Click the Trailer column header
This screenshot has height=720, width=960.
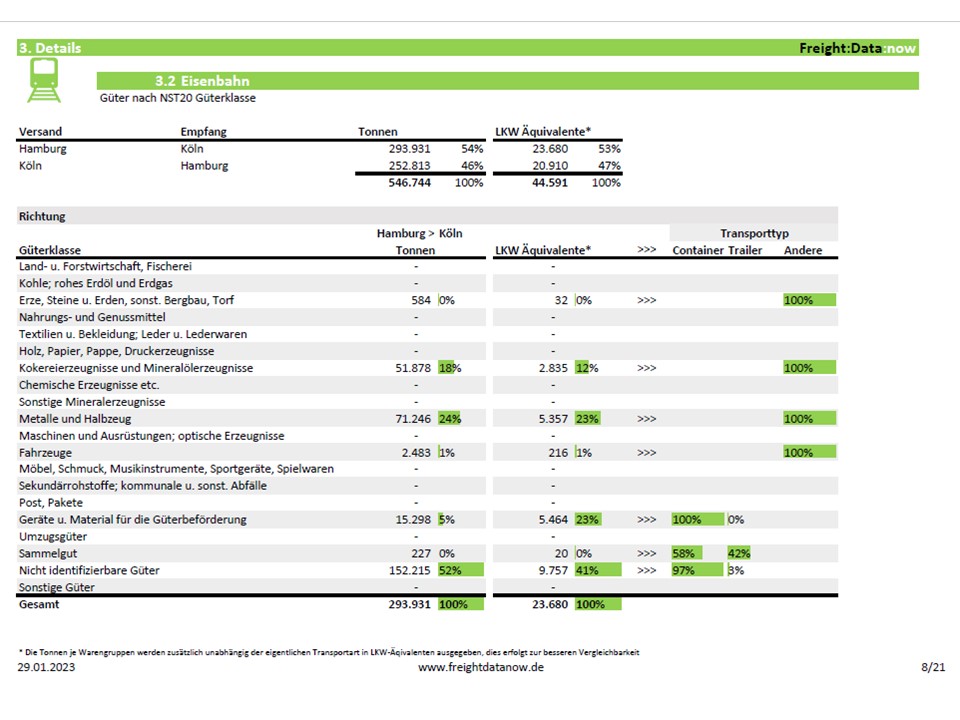point(745,250)
